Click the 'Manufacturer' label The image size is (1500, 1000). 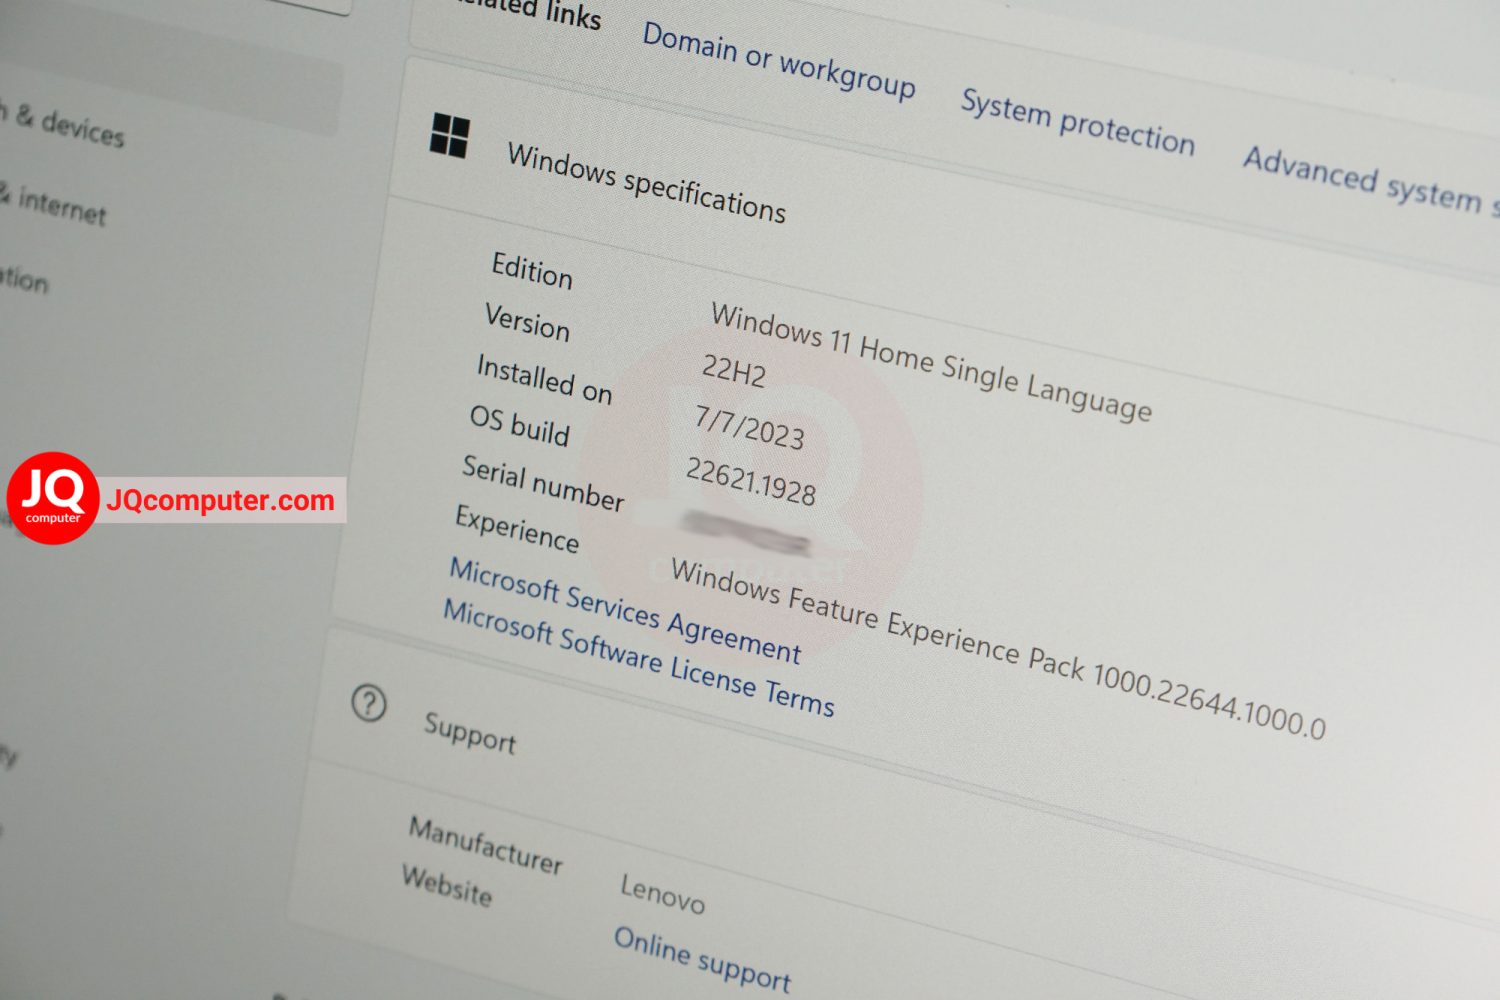pos(486,845)
